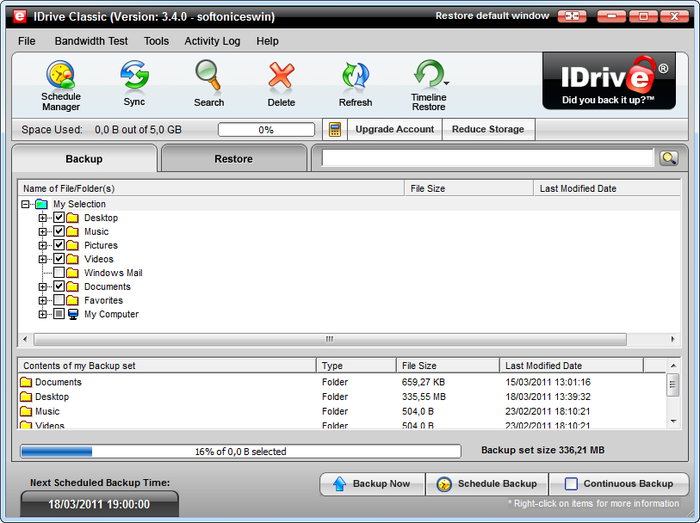The image size is (700, 523).
Task: Click the 16% selected progress bar
Action: click(241, 451)
